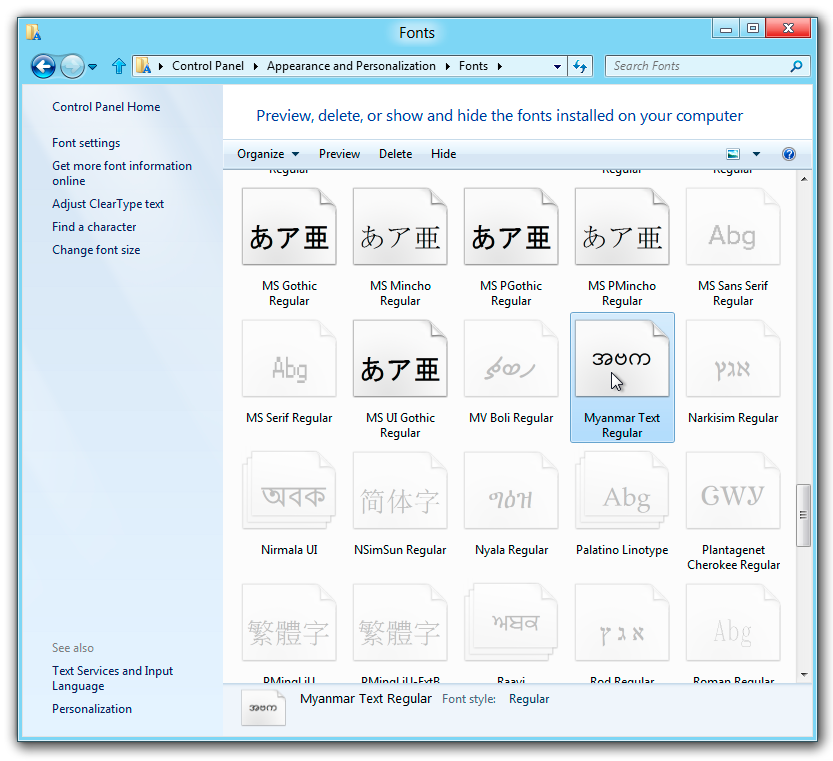The height and width of the screenshot is (761, 833).
Task: Open Change font size
Action: coord(96,250)
